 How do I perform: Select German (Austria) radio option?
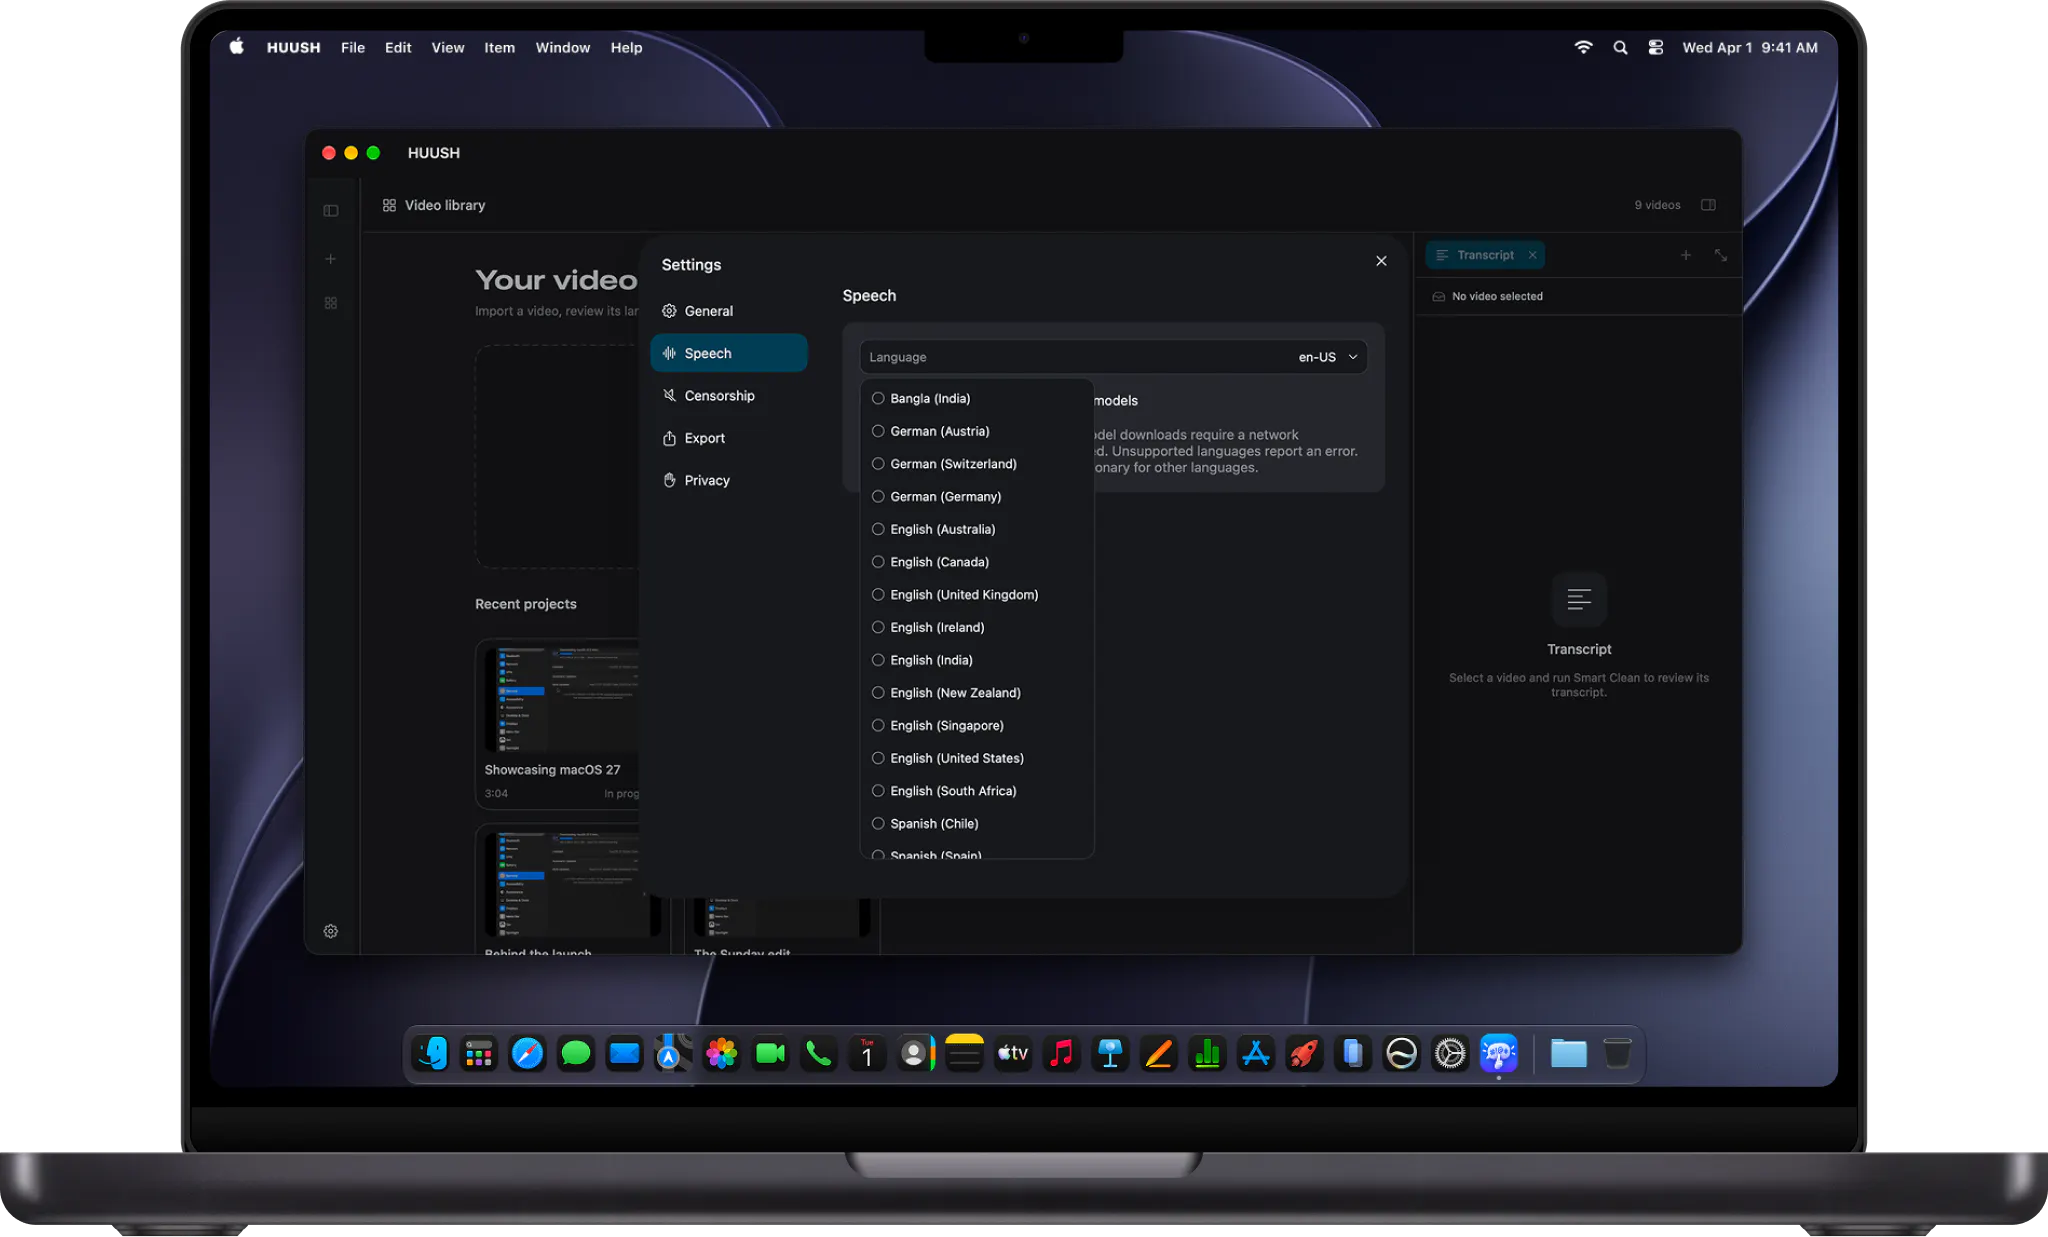tap(976, 431)
